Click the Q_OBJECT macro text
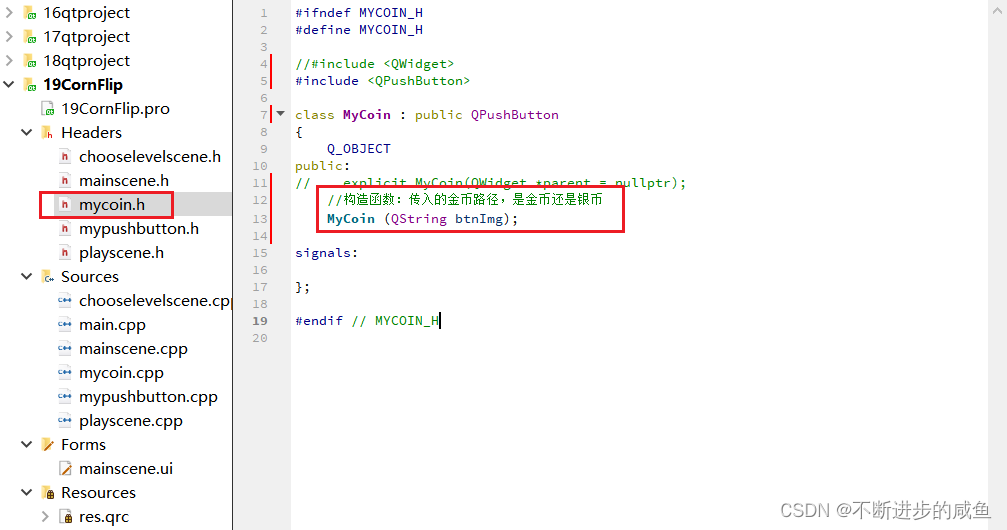Image resolution: width=1007 pixels, height=530 pixels. tap(358, 148)
